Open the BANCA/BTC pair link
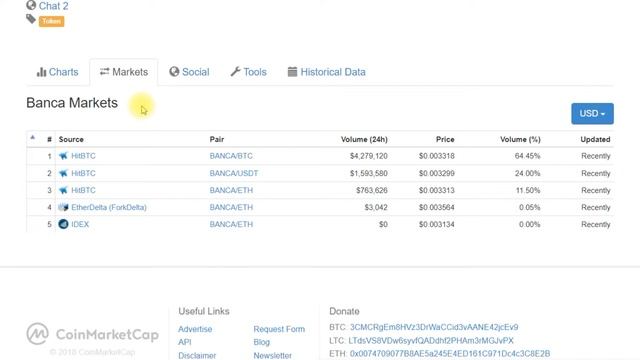 point(231,156)
